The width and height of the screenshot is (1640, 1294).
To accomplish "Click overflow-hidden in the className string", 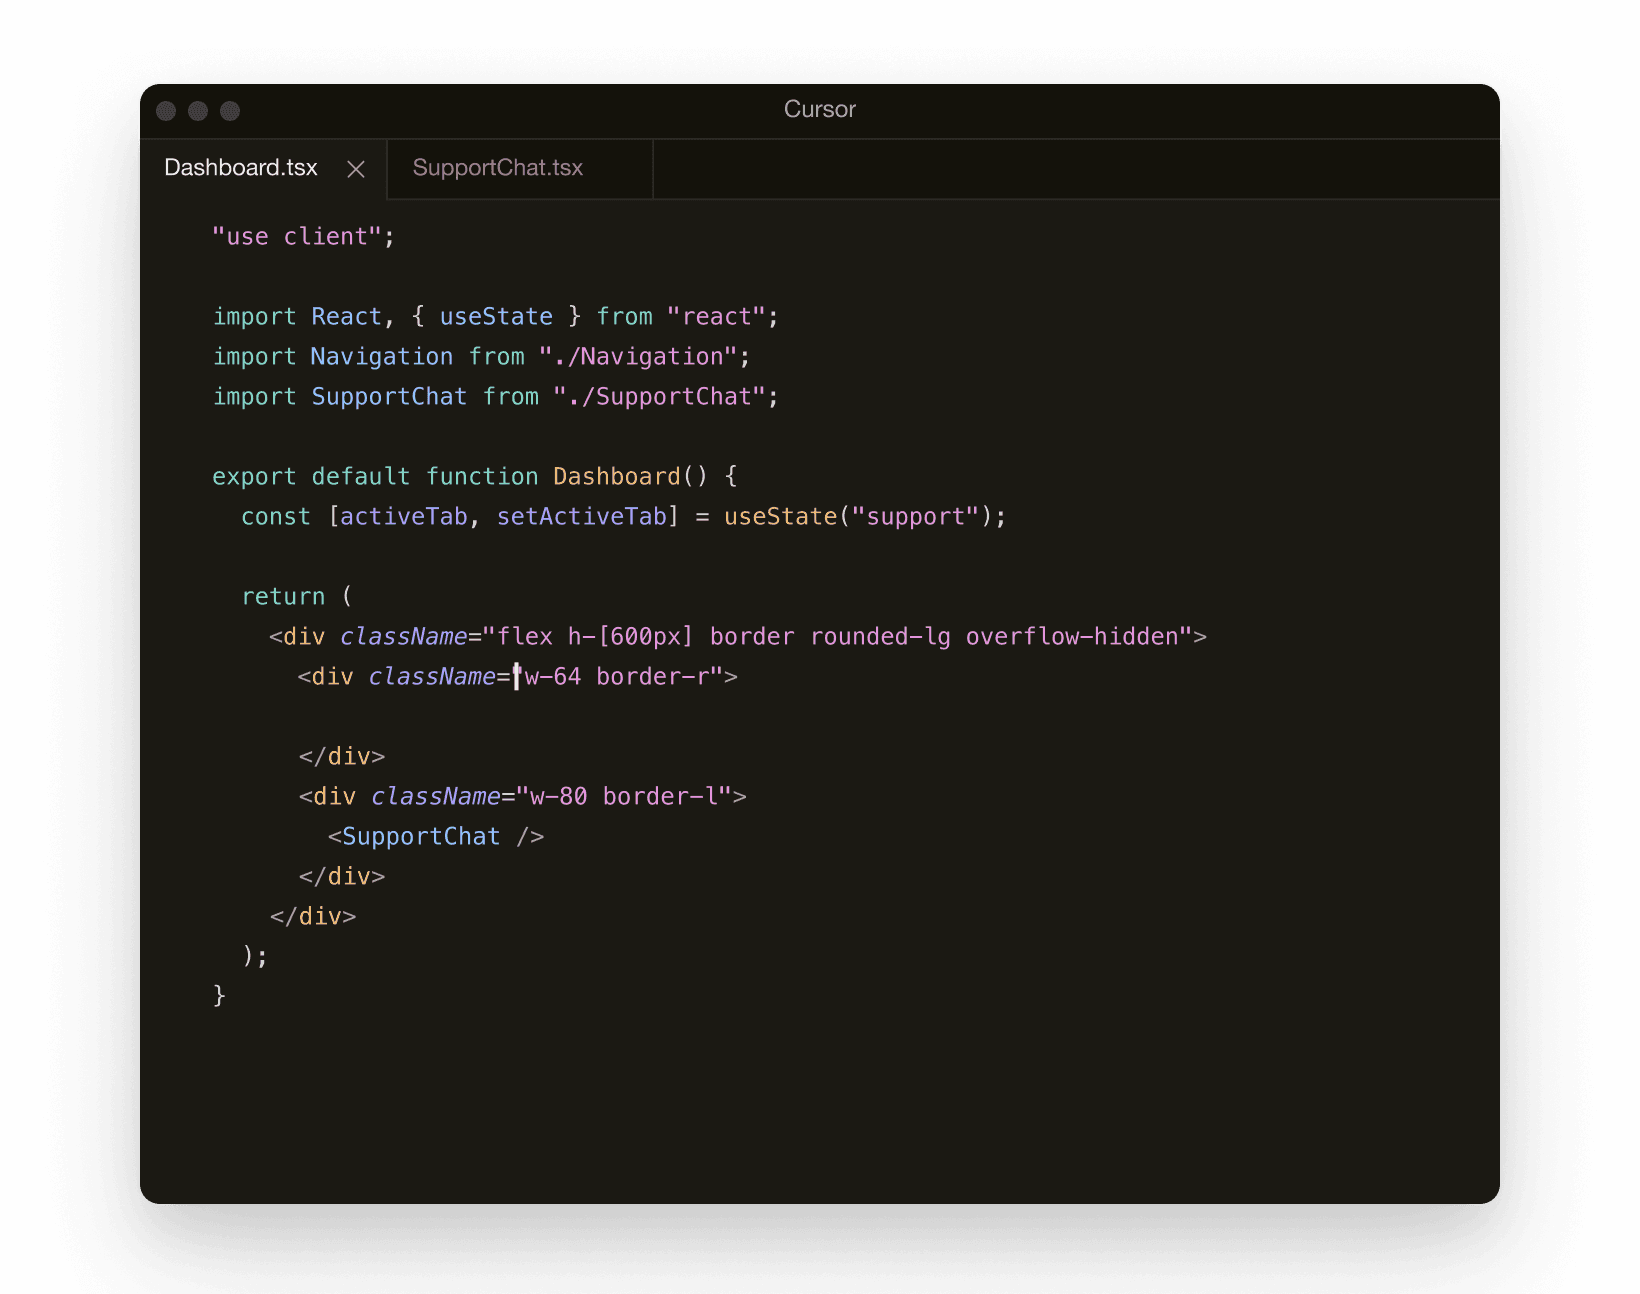I will [x=1072, y=637].
